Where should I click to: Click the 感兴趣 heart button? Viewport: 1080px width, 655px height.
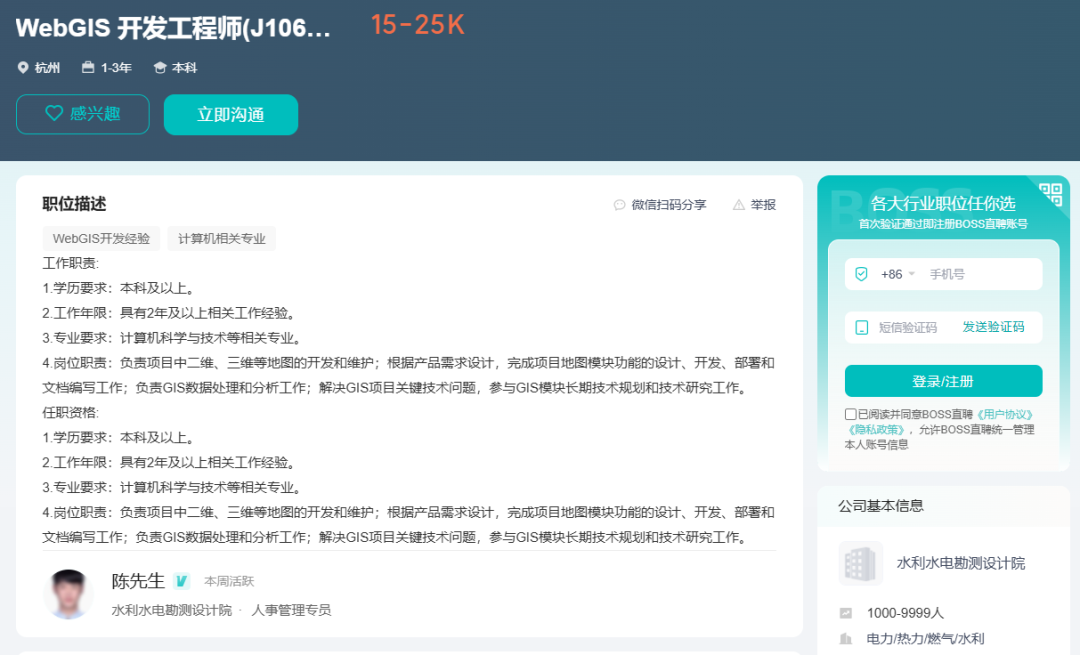tap(83, 114)
